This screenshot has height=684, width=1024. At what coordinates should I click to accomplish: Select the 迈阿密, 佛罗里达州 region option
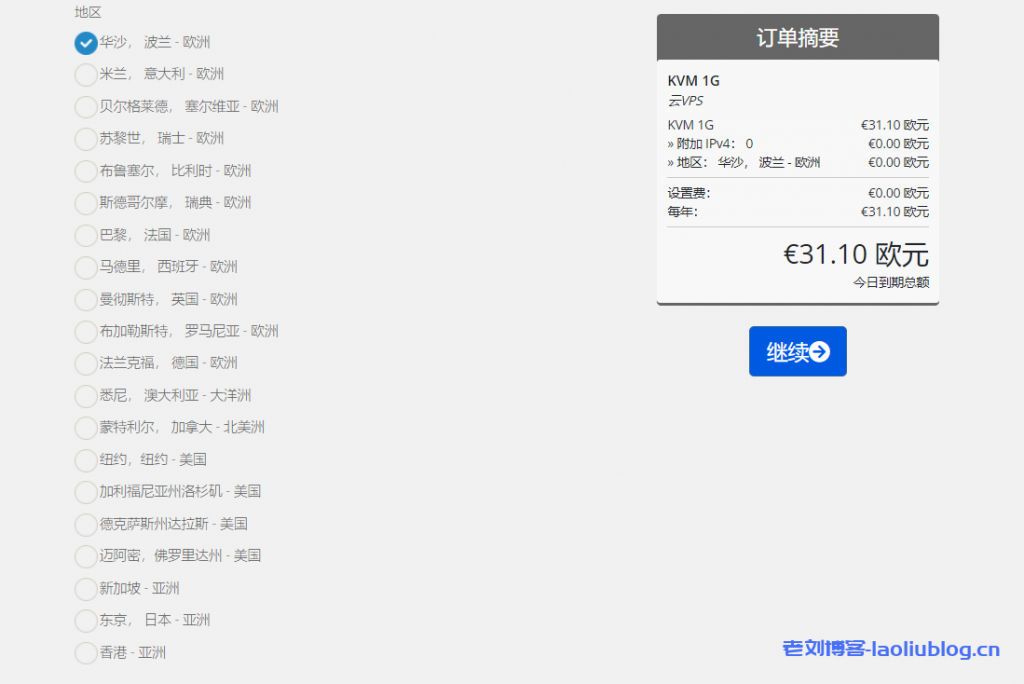[x=85, y=556]
